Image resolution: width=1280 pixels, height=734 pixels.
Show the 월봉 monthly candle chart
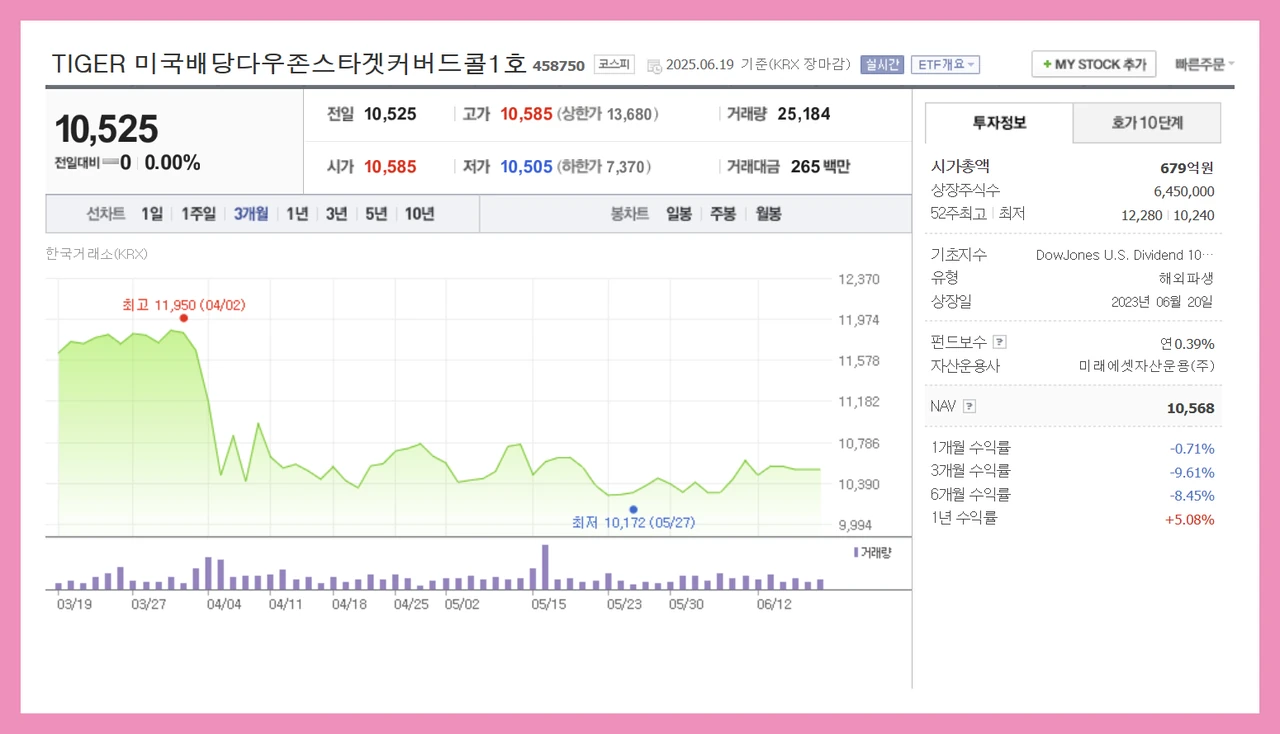pyautogui.click(x=768, y=213)
